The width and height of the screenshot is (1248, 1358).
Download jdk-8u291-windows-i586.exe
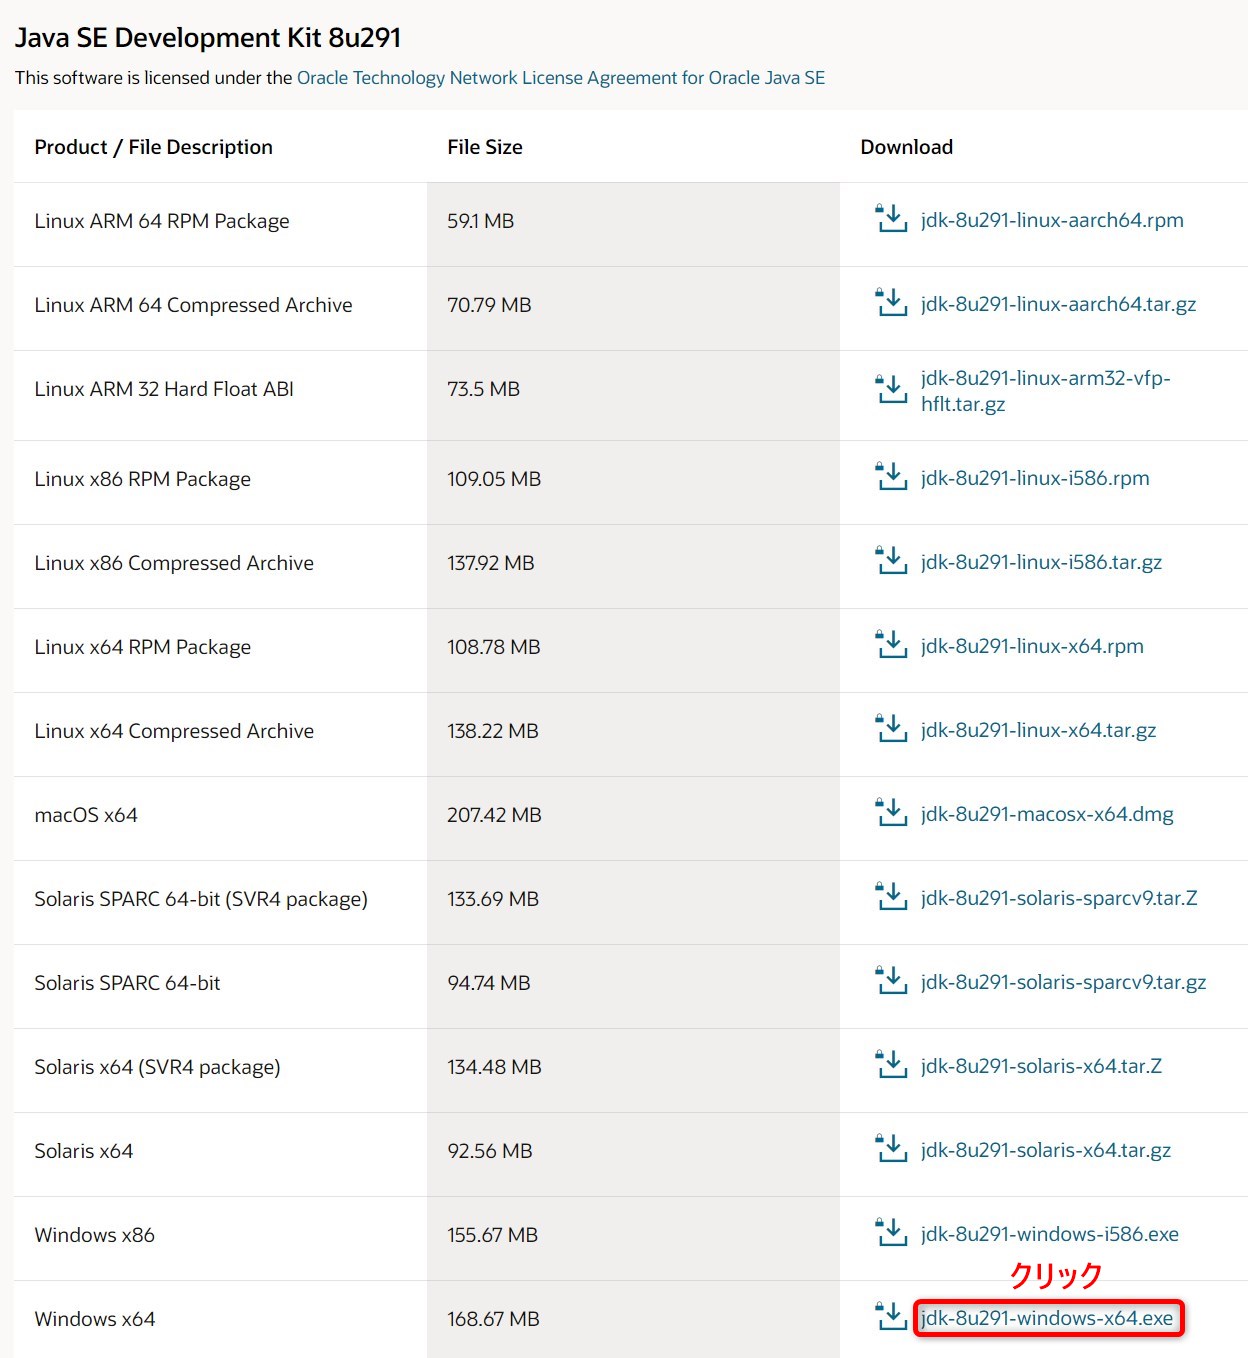pos(1049,1234)
